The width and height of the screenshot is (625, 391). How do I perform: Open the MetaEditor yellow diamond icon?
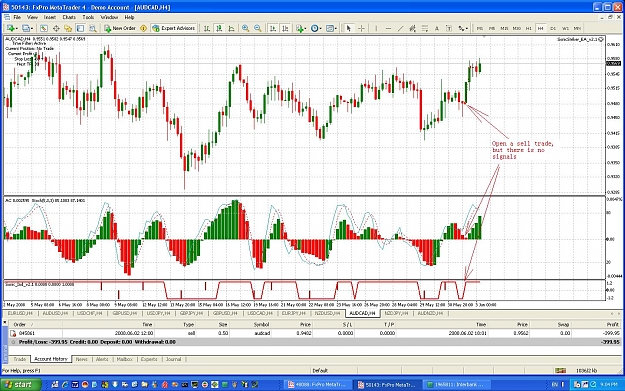pyautogui.click(x=143, y=28)
